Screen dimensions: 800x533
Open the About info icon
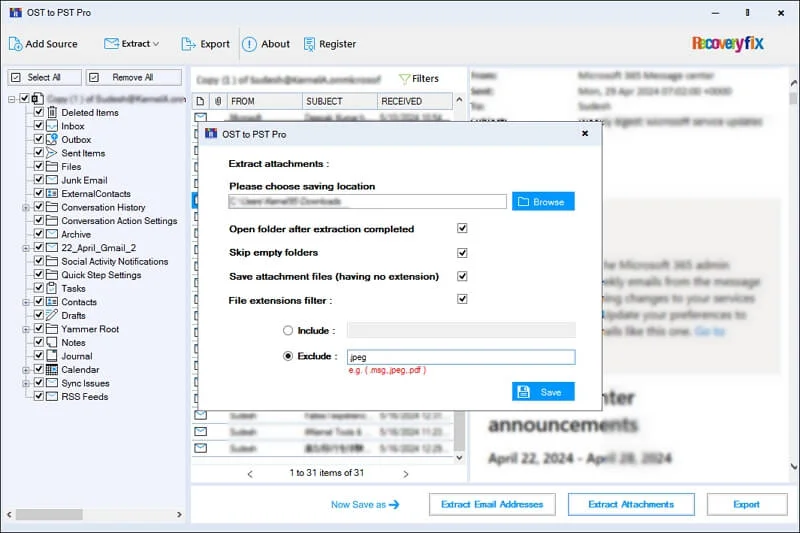point(249,44)
